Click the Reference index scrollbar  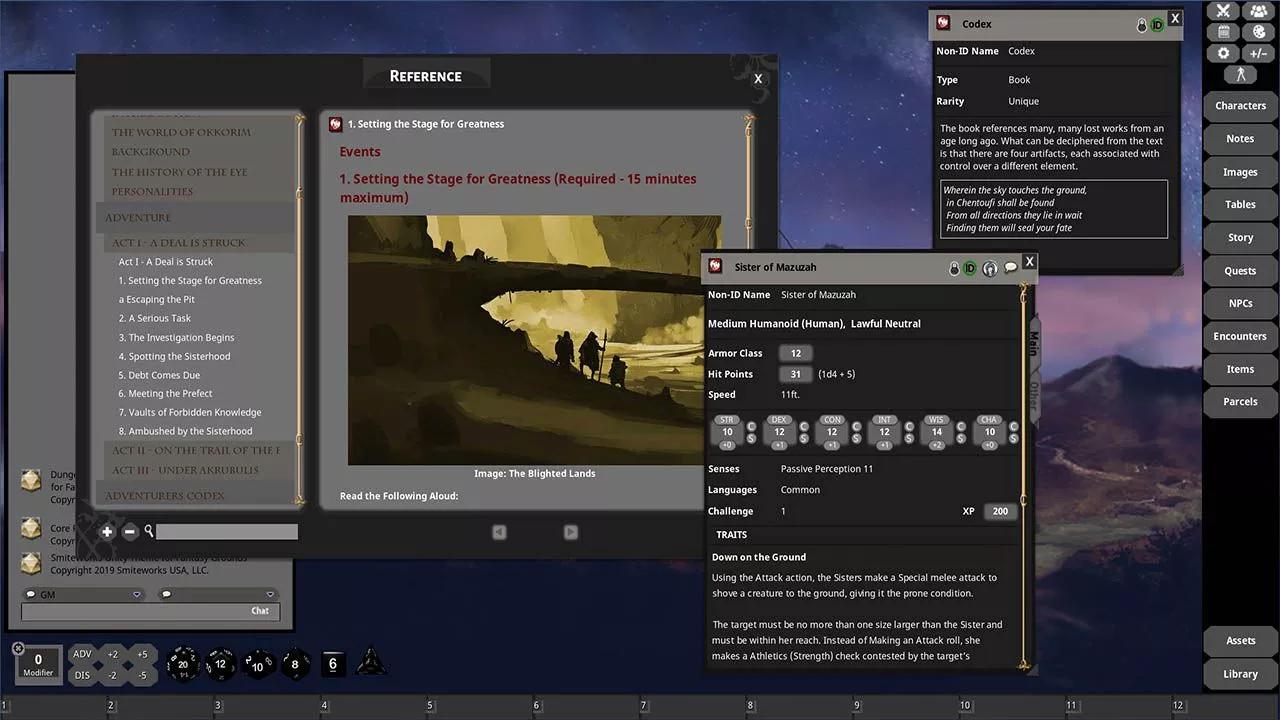(x=298, y=310)
